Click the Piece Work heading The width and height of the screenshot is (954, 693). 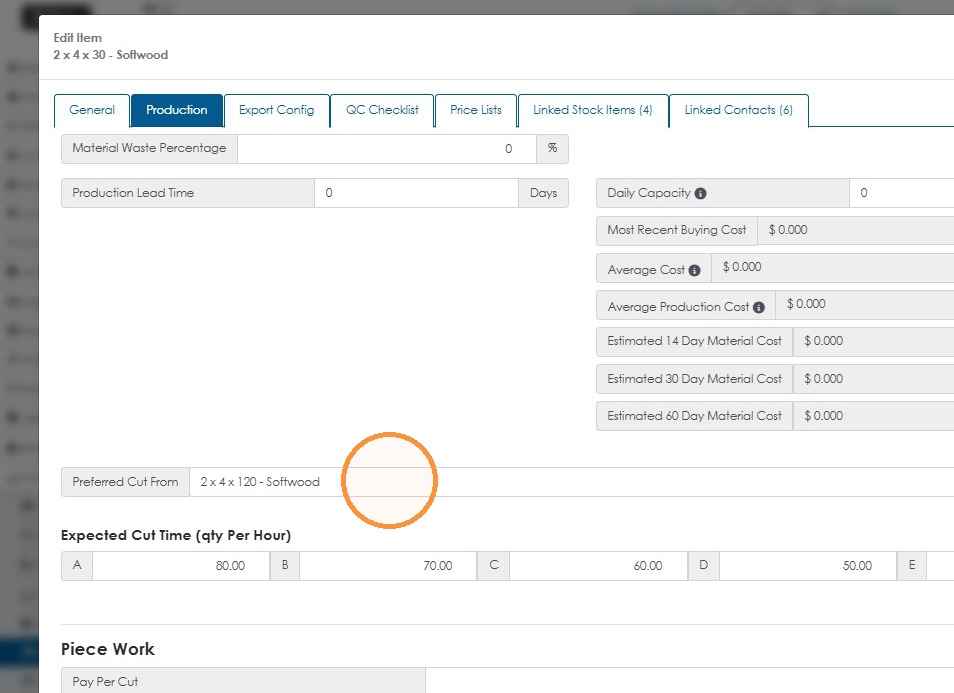click(108, 649)
